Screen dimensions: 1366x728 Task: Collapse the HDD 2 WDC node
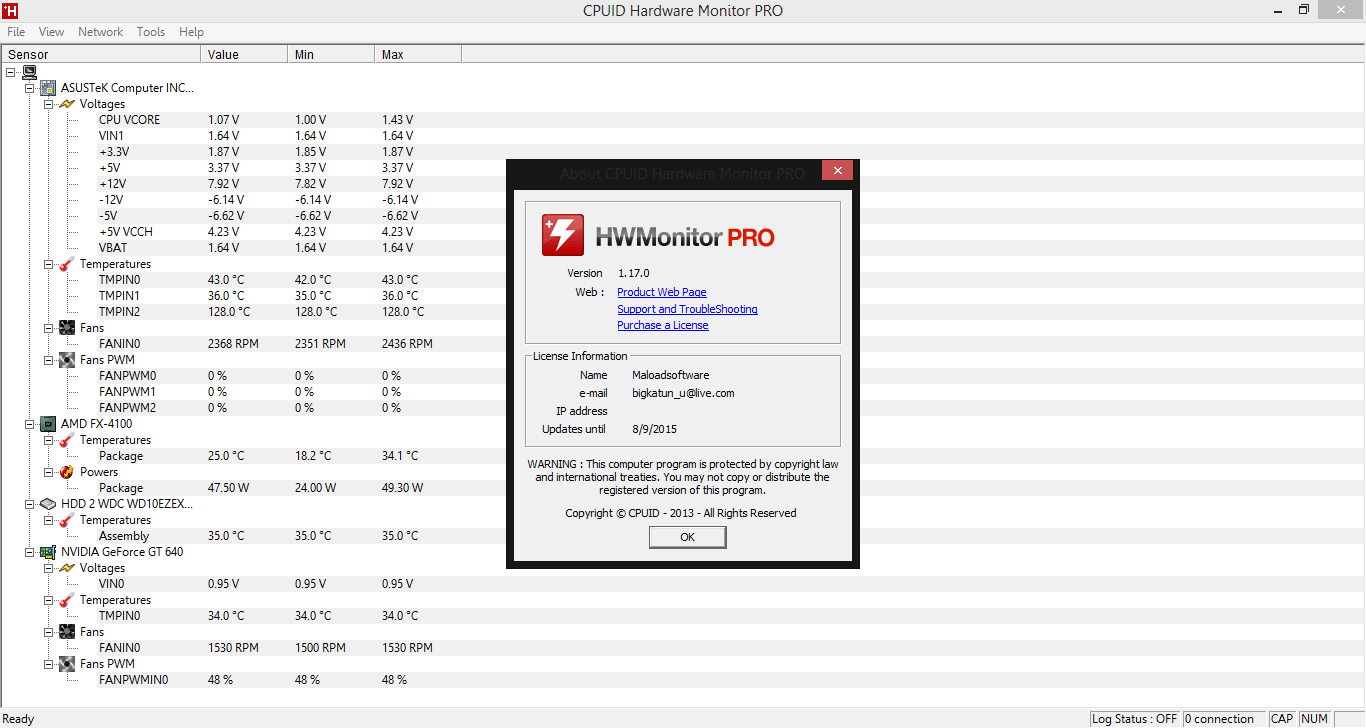[x=30, y=504]
